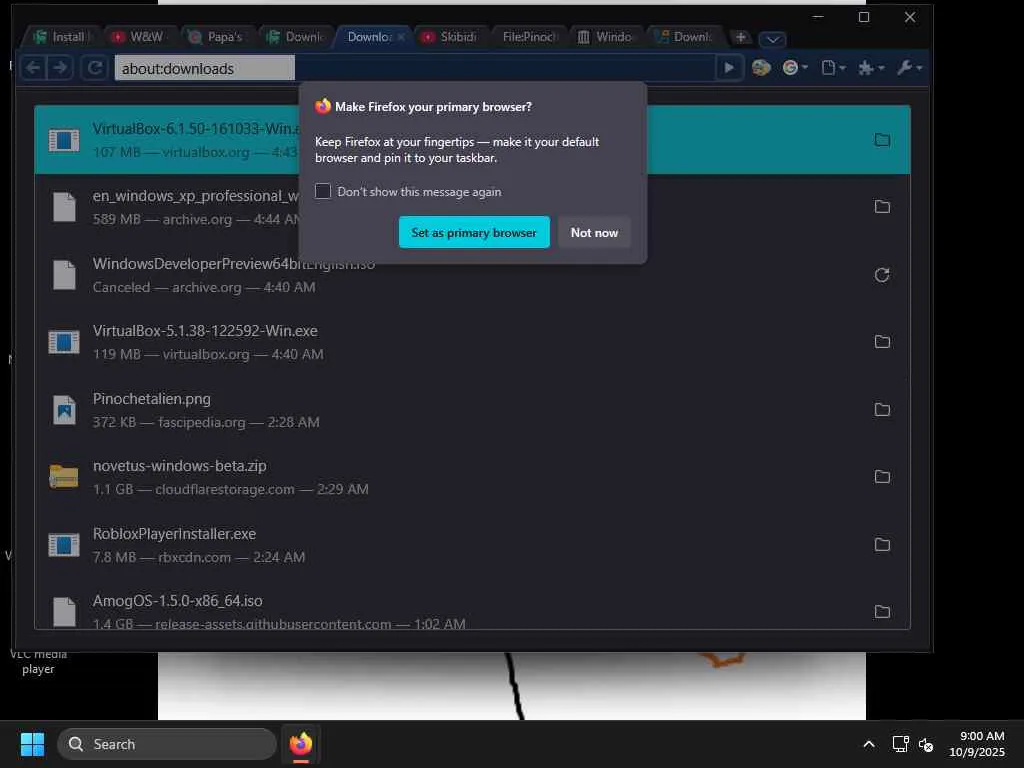Select Pinochetalien.png file name
Image resolution: width=1024 pixels, height=768 pixels.
point(152,398)
